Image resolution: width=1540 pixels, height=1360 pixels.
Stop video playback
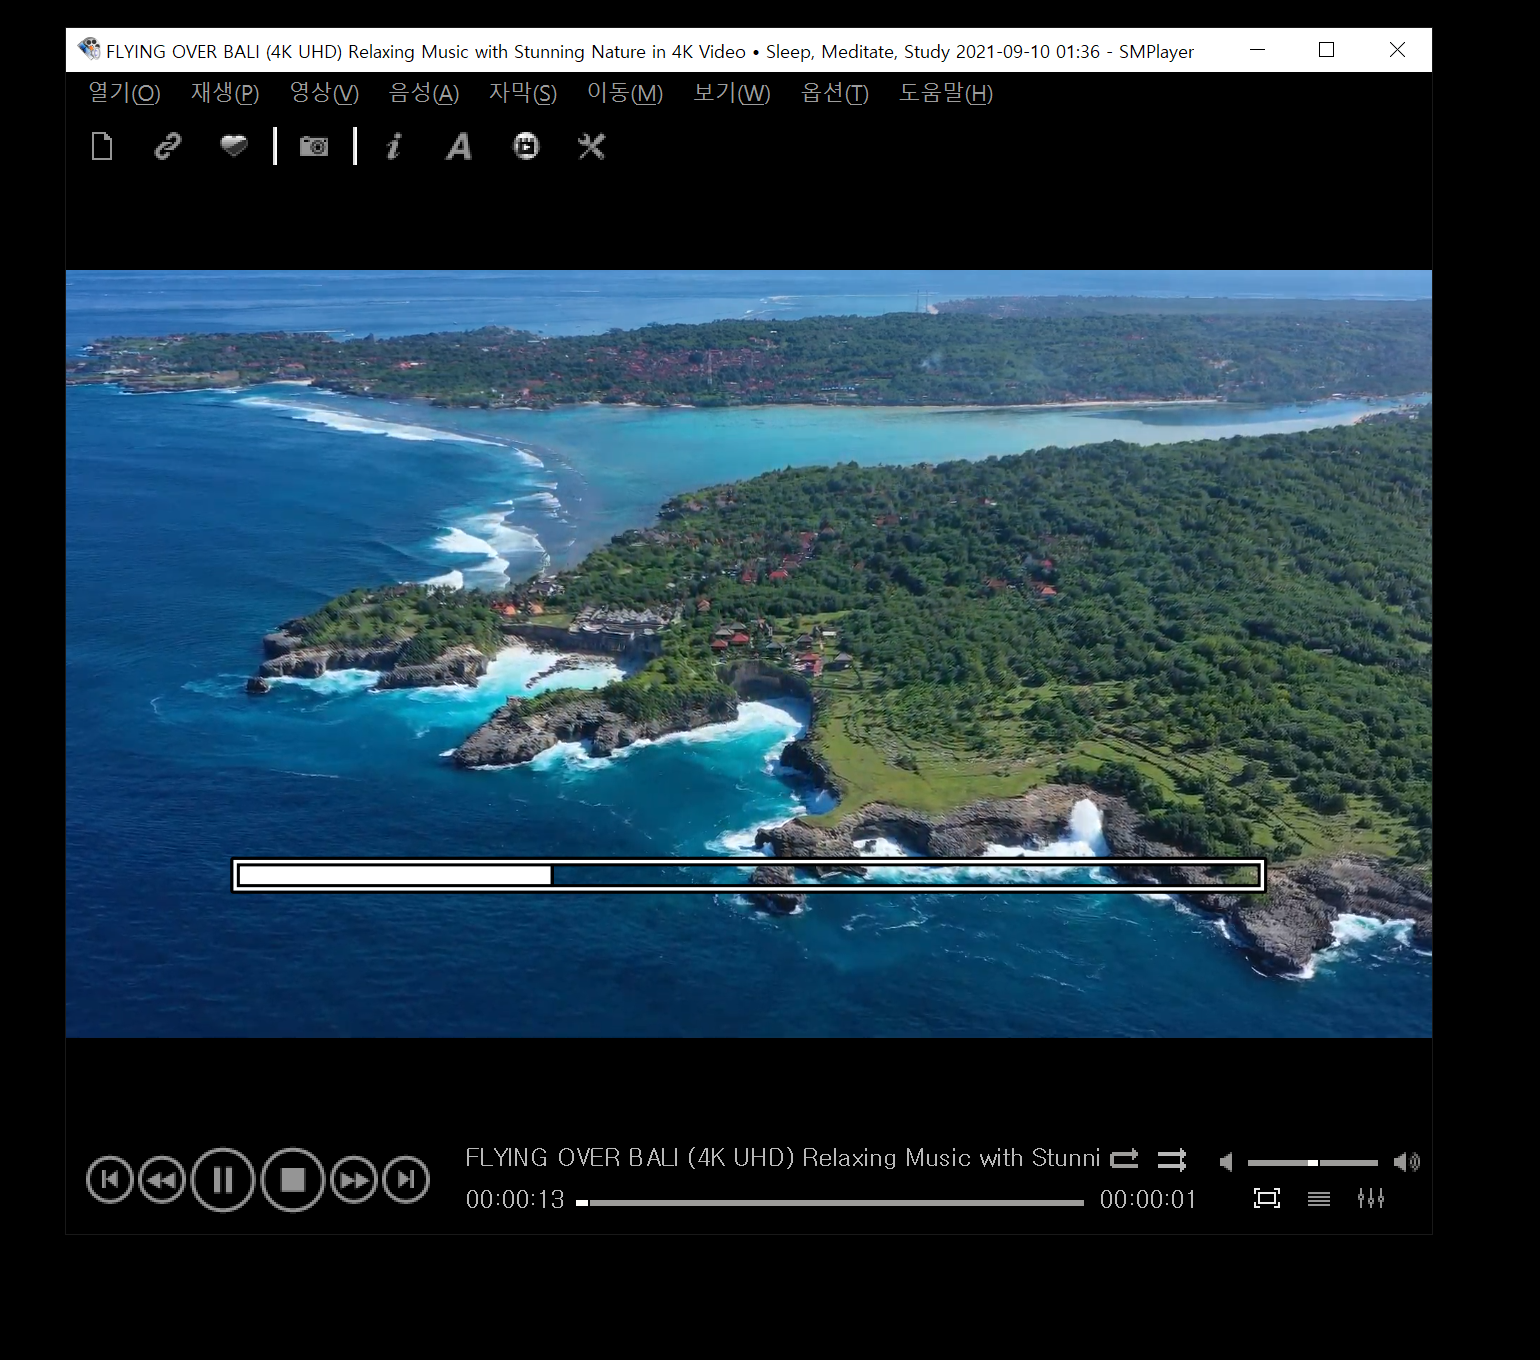(x=293, y=1180)
